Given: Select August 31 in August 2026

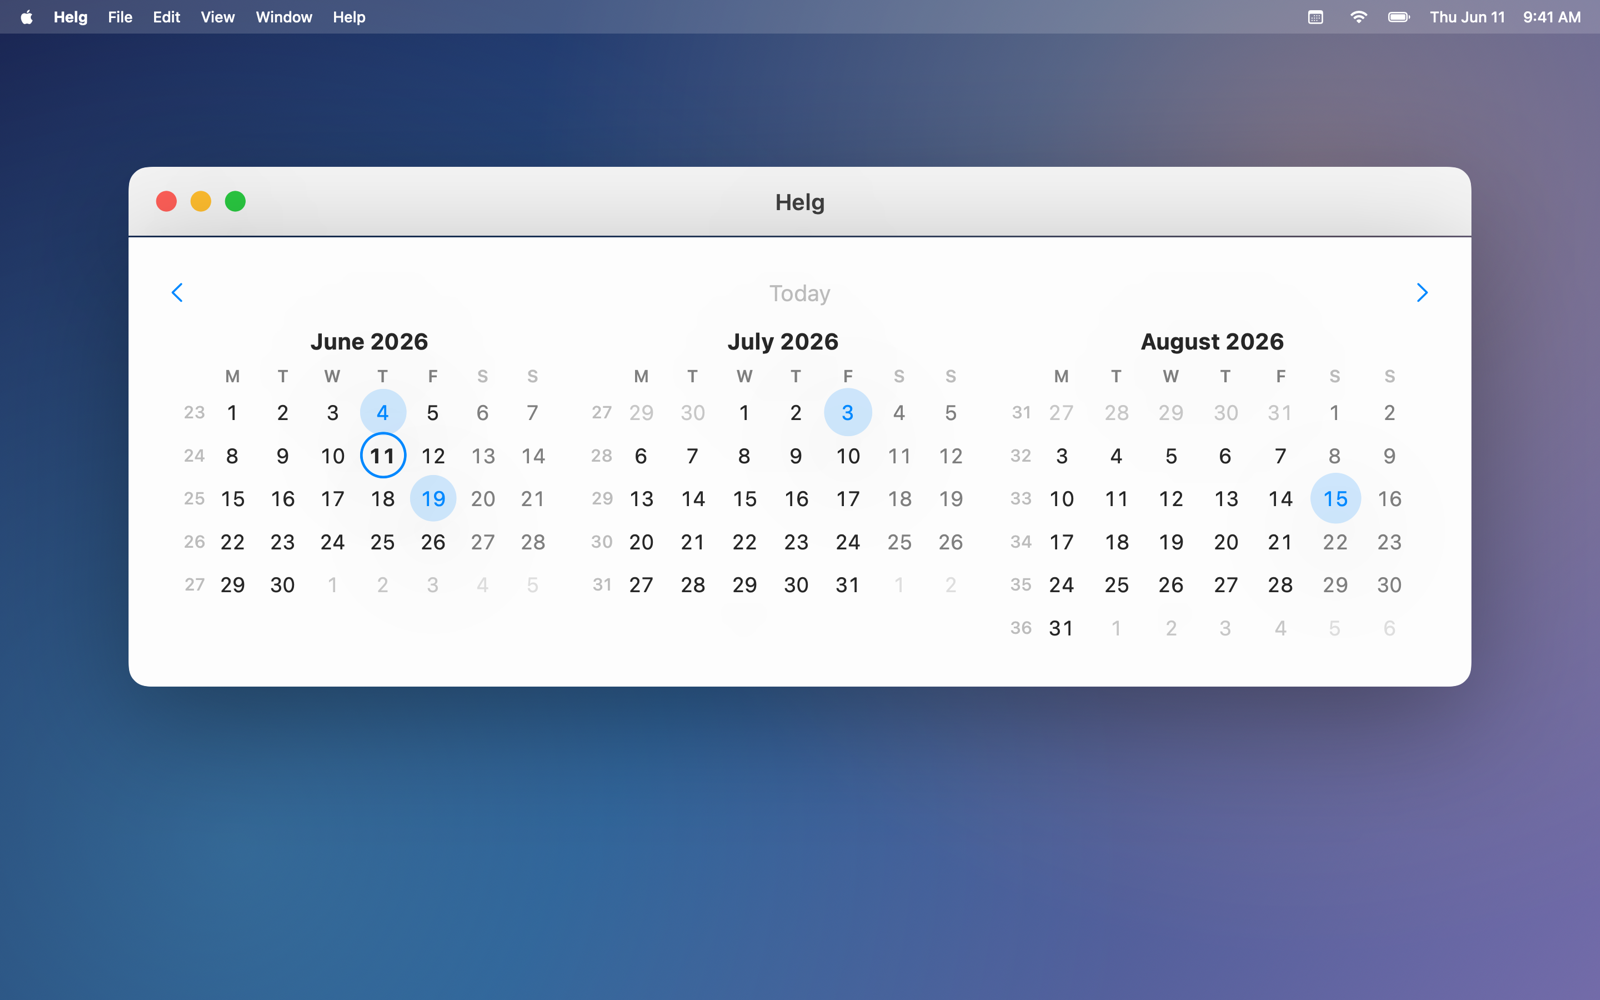Looking at the screenshot, I should point(1061,628).
